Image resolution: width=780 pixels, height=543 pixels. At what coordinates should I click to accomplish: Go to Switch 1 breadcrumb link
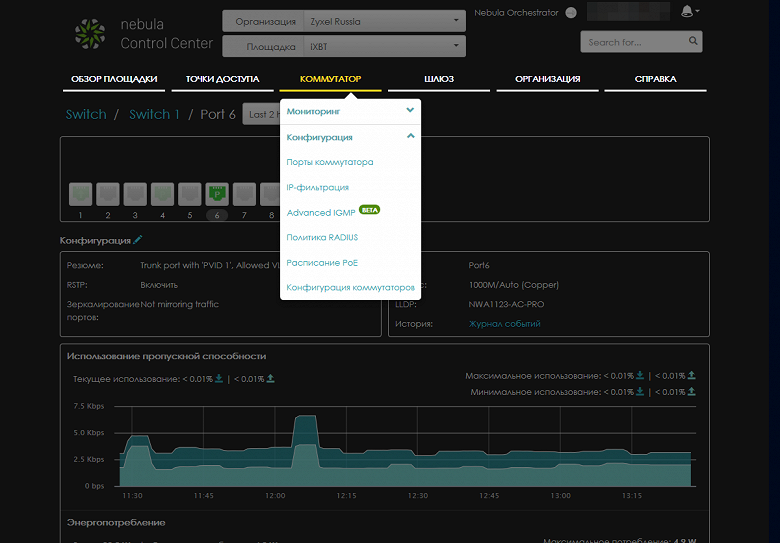[x=155, y=115]
